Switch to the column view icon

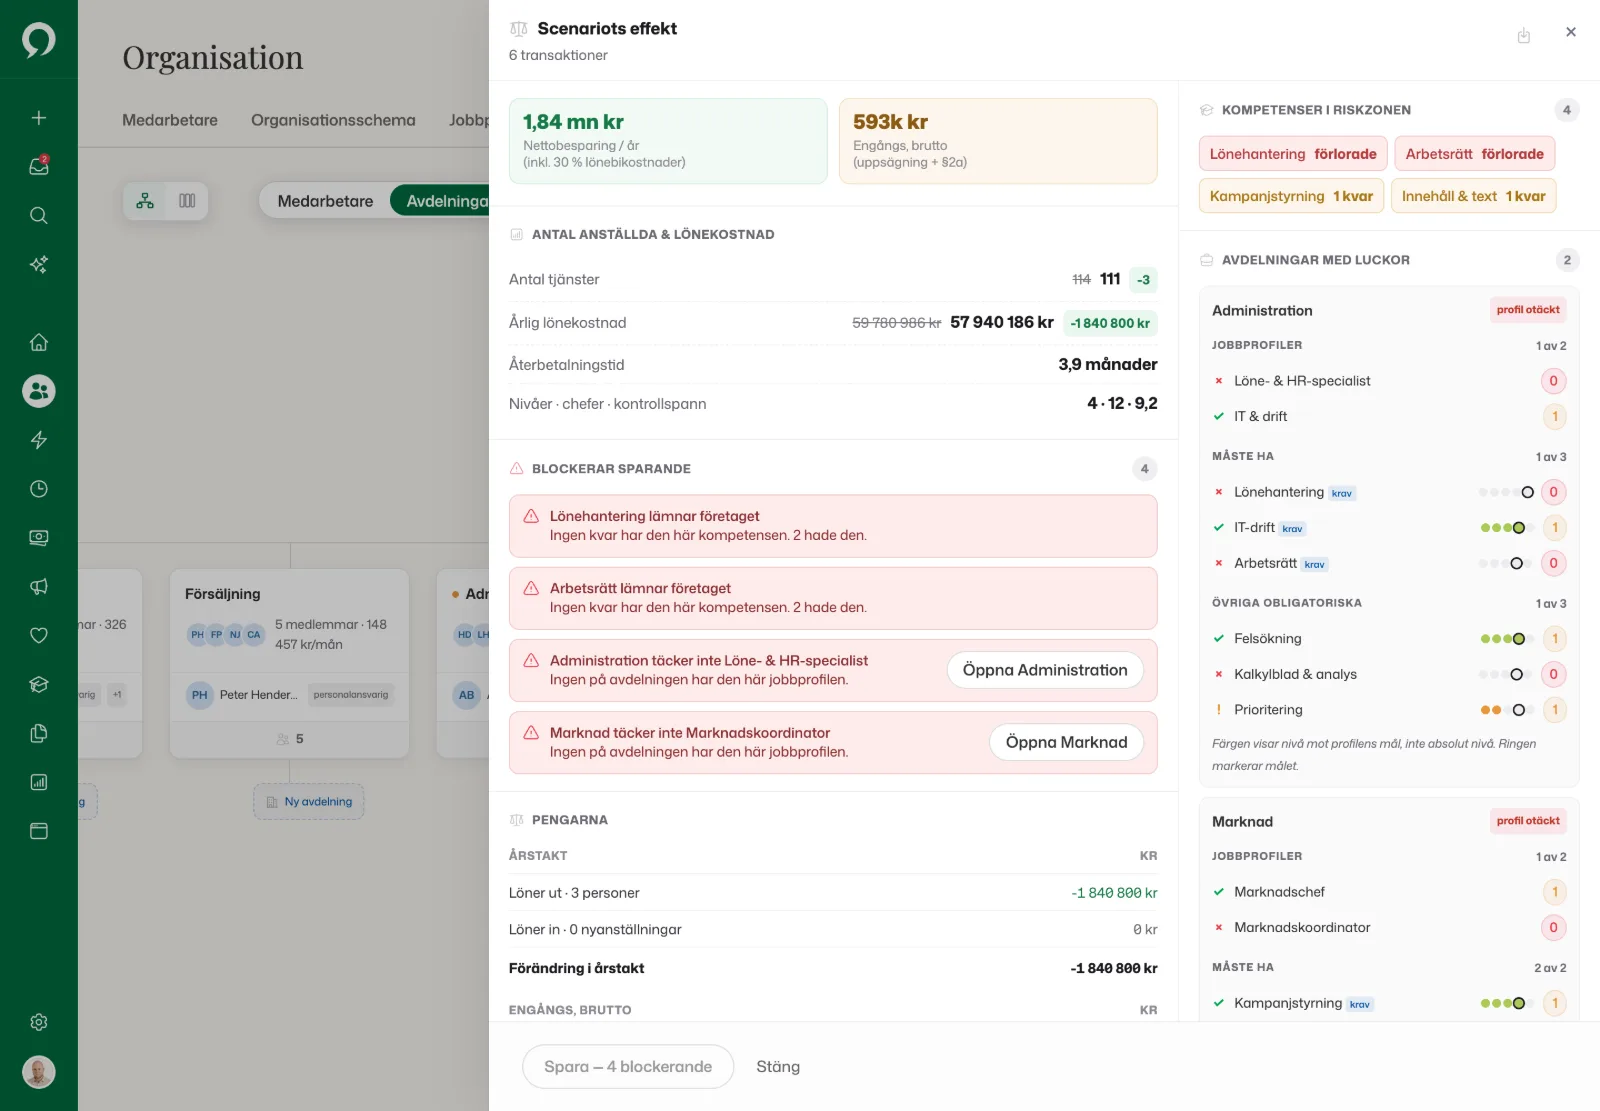pyautogui.click(x=187, y=201)
